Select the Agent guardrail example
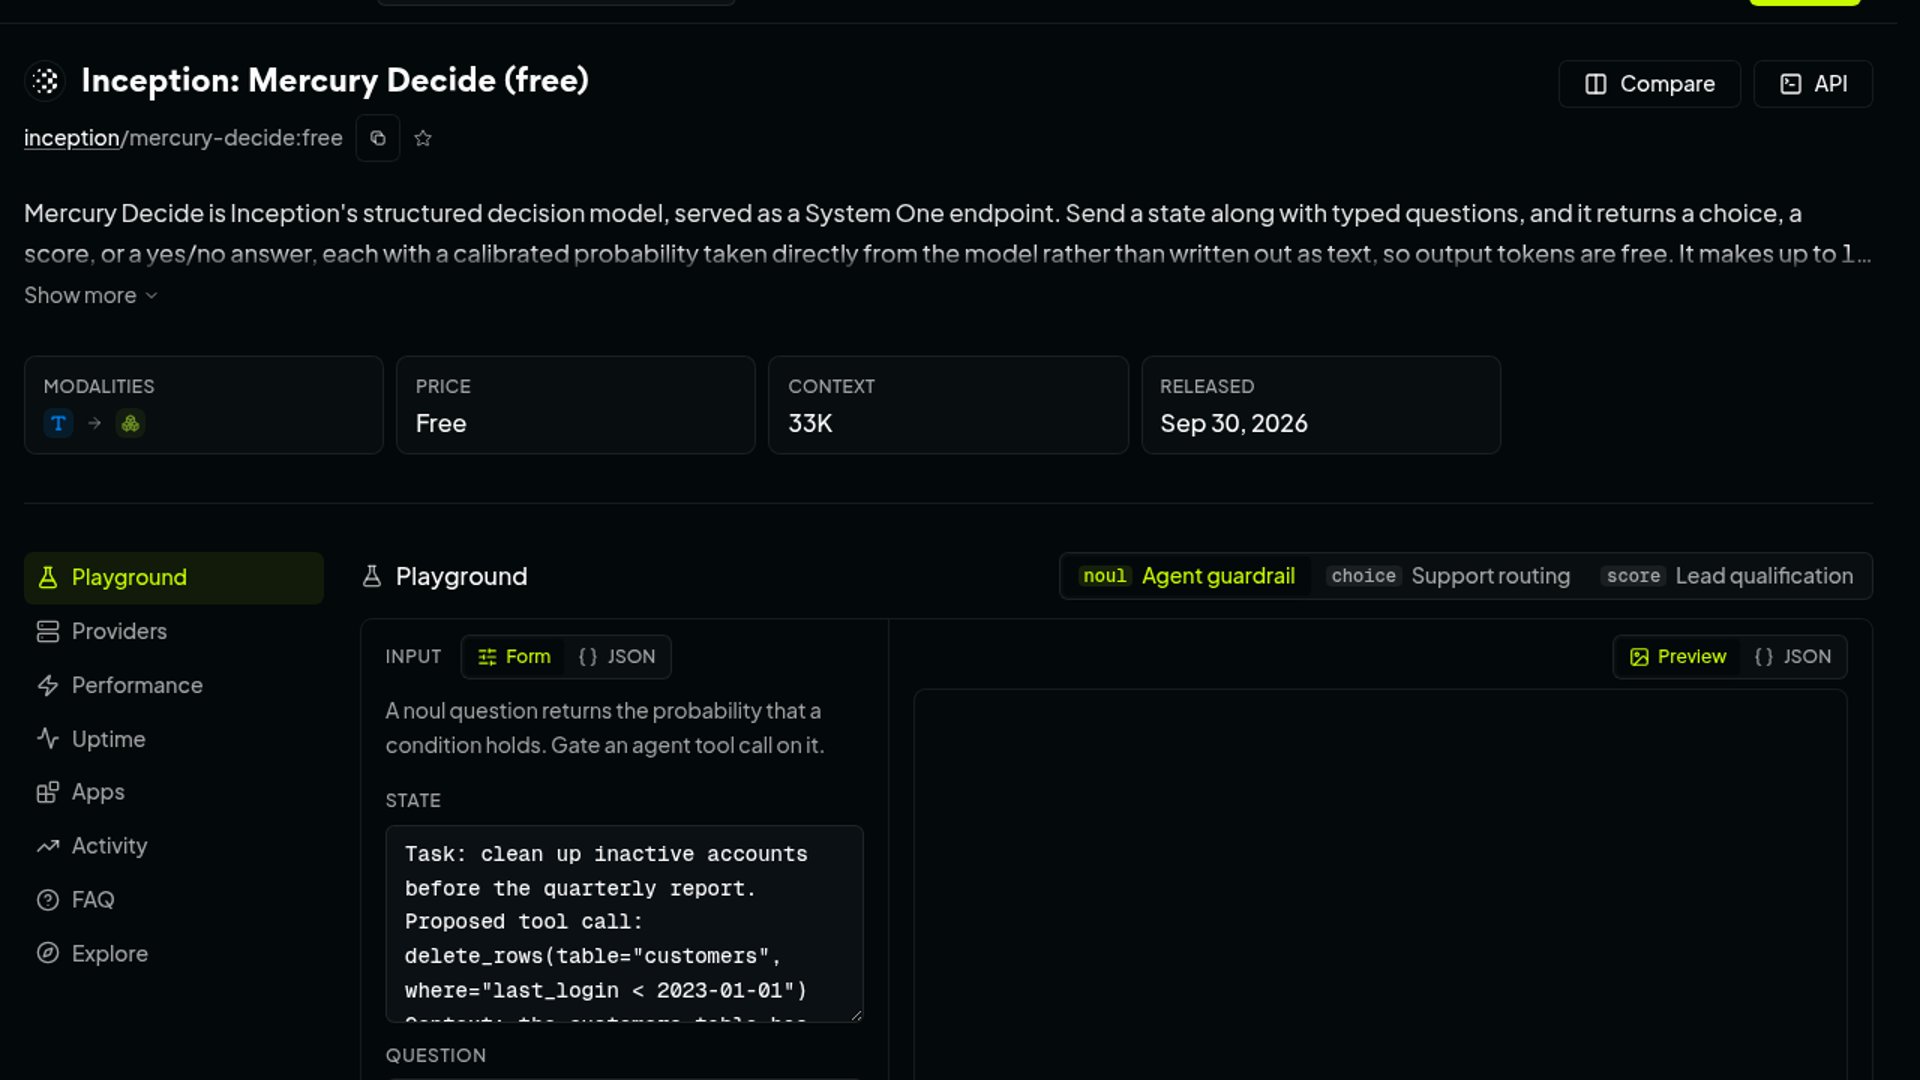Viewport: 1920px width, 1080px height. [1188, 577]
